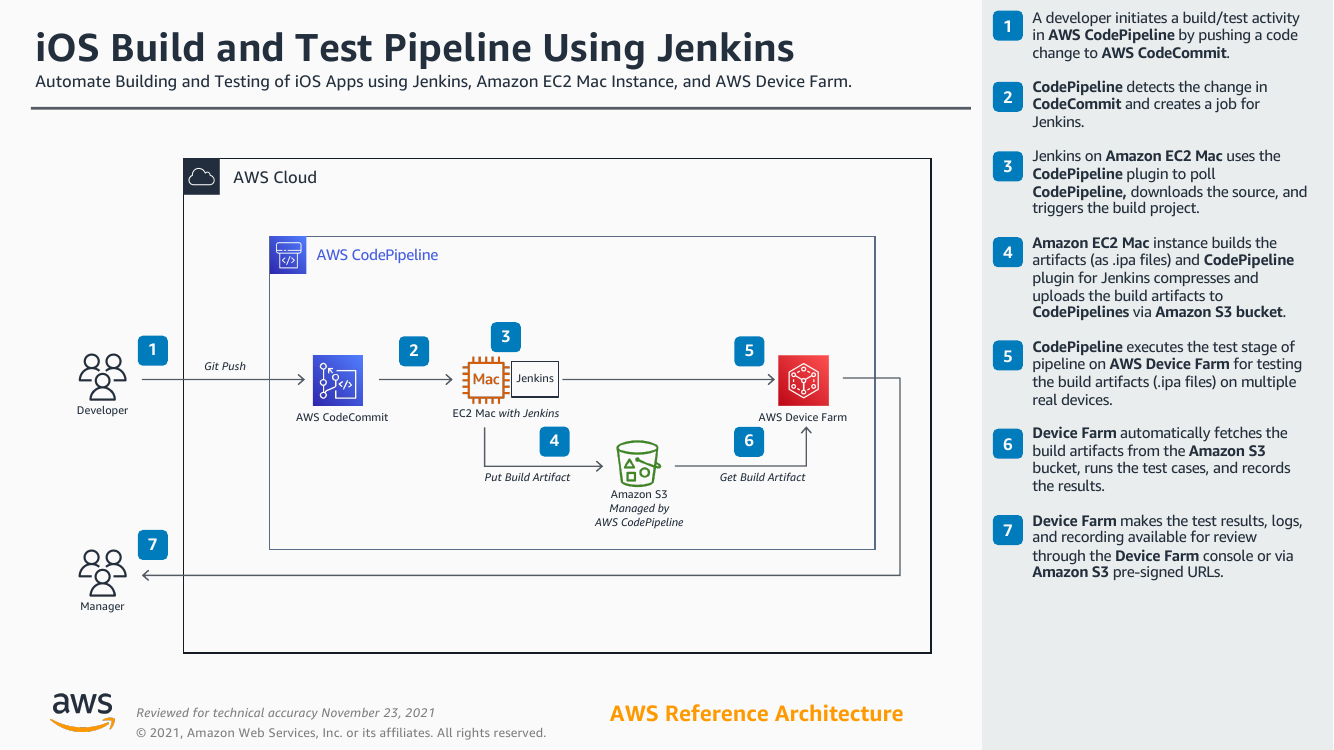The image size is (1334, 750).
Task: Click the Amazon S3 bucket icon
Action: (x=639, y=462)
